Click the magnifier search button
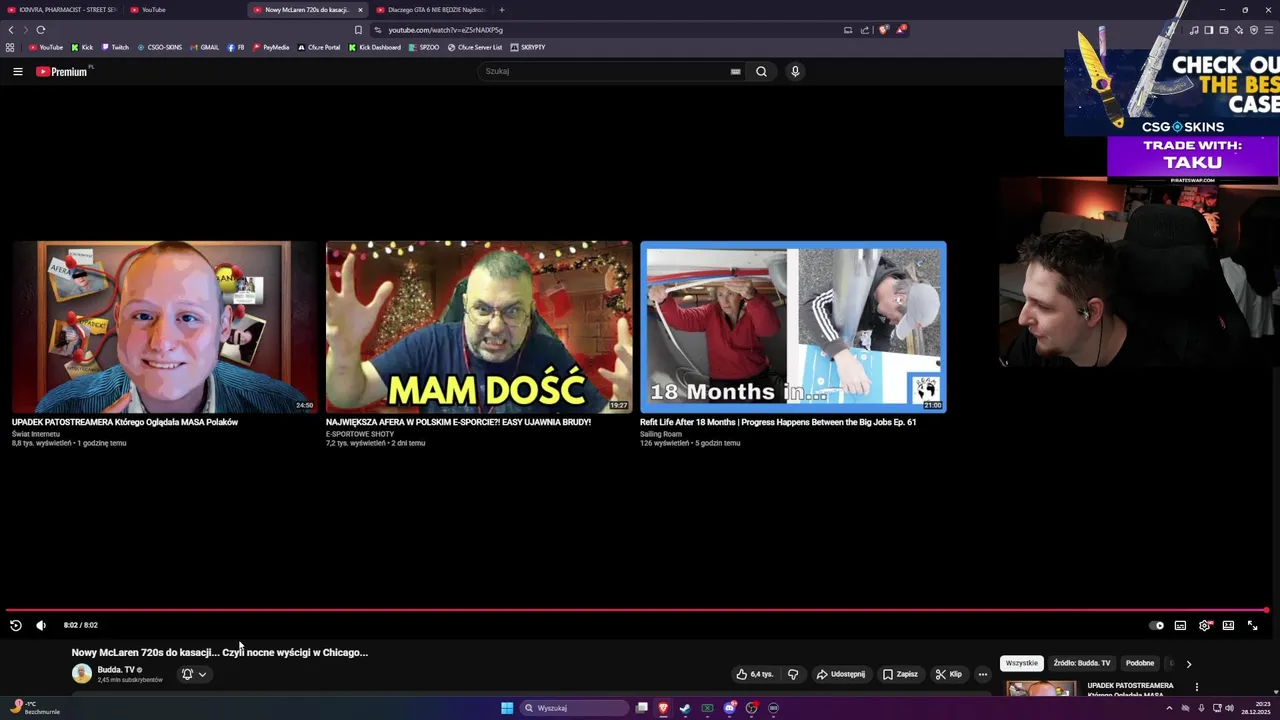This screenshot has height=720, width=1280. tap(761, 71)
